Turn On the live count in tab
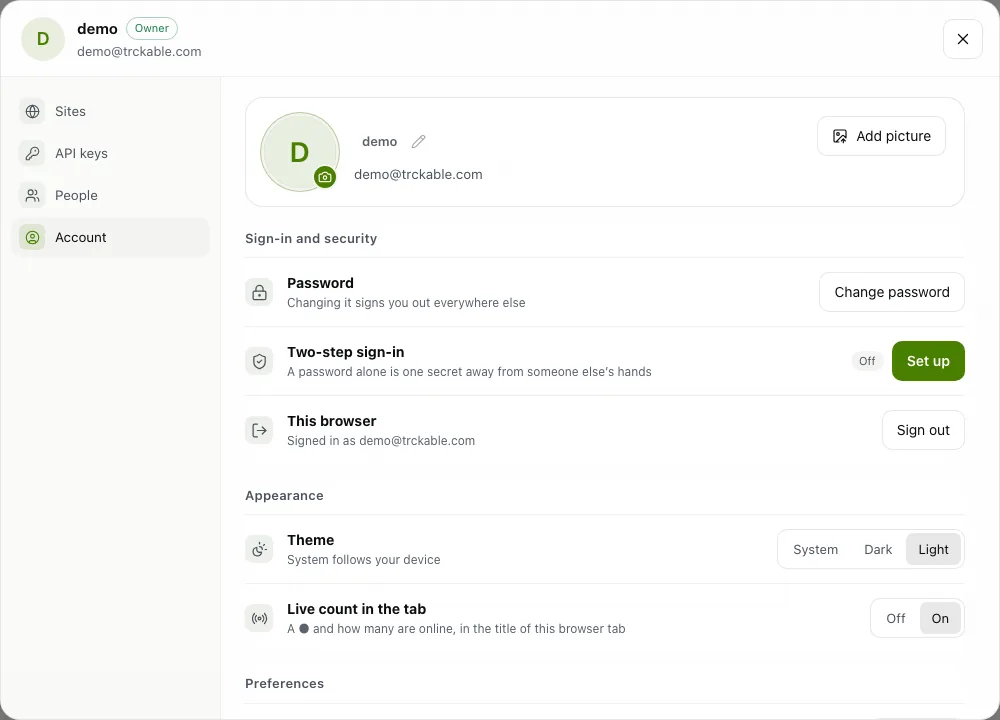This screenshot has height=720, width=1000. (940, 619)
